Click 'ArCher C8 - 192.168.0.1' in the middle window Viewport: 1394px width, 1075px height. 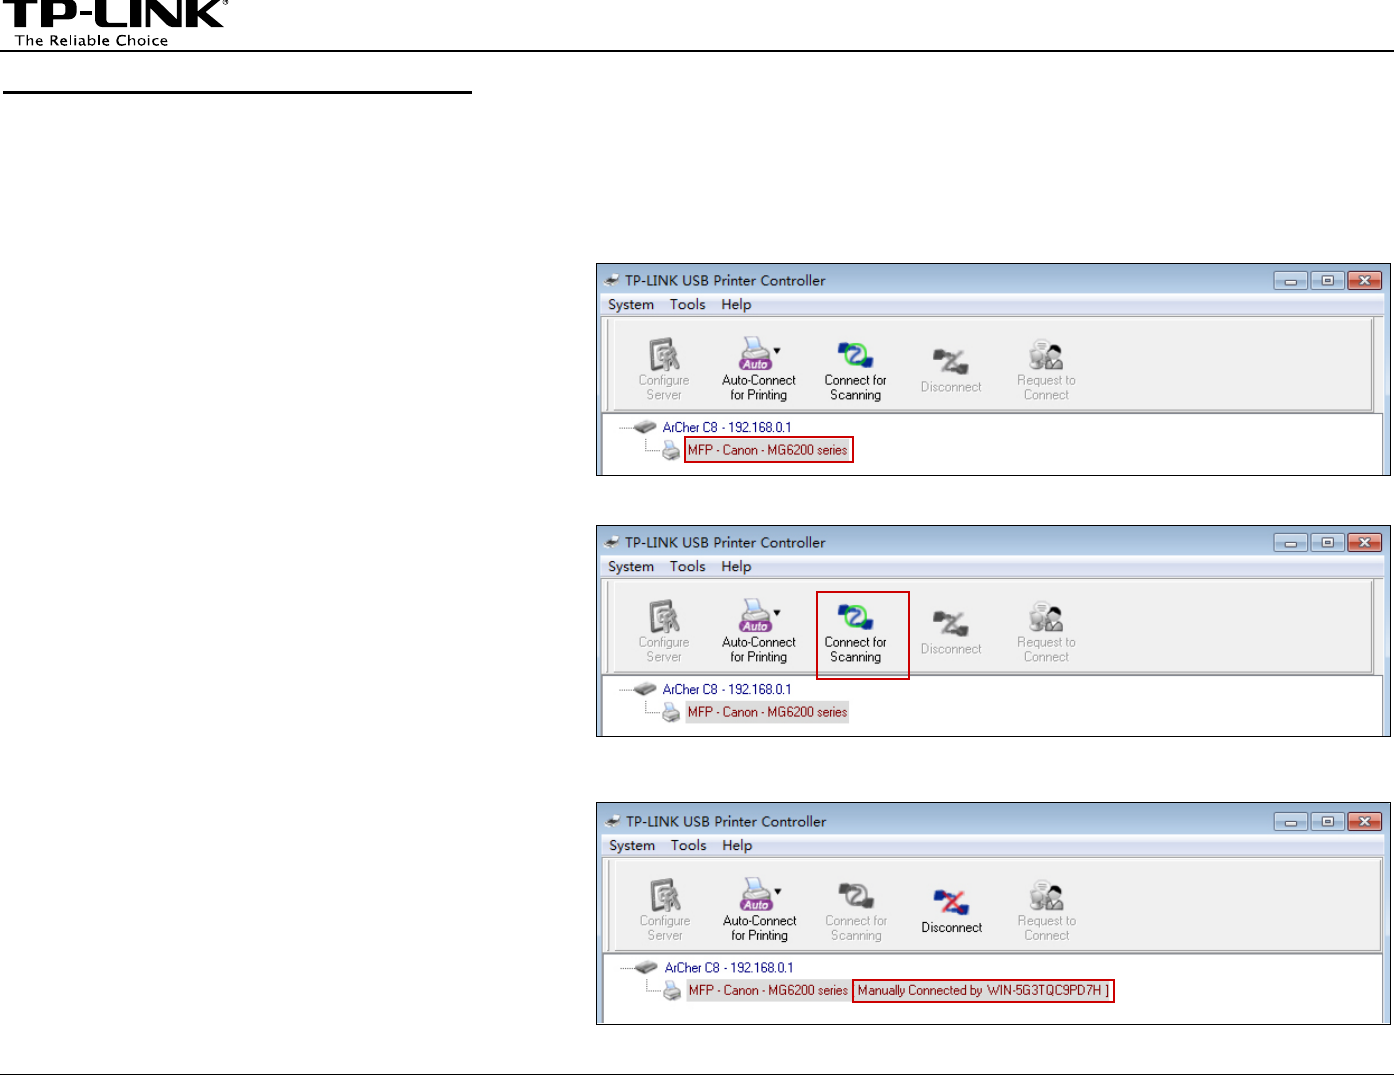pos(727,689)
